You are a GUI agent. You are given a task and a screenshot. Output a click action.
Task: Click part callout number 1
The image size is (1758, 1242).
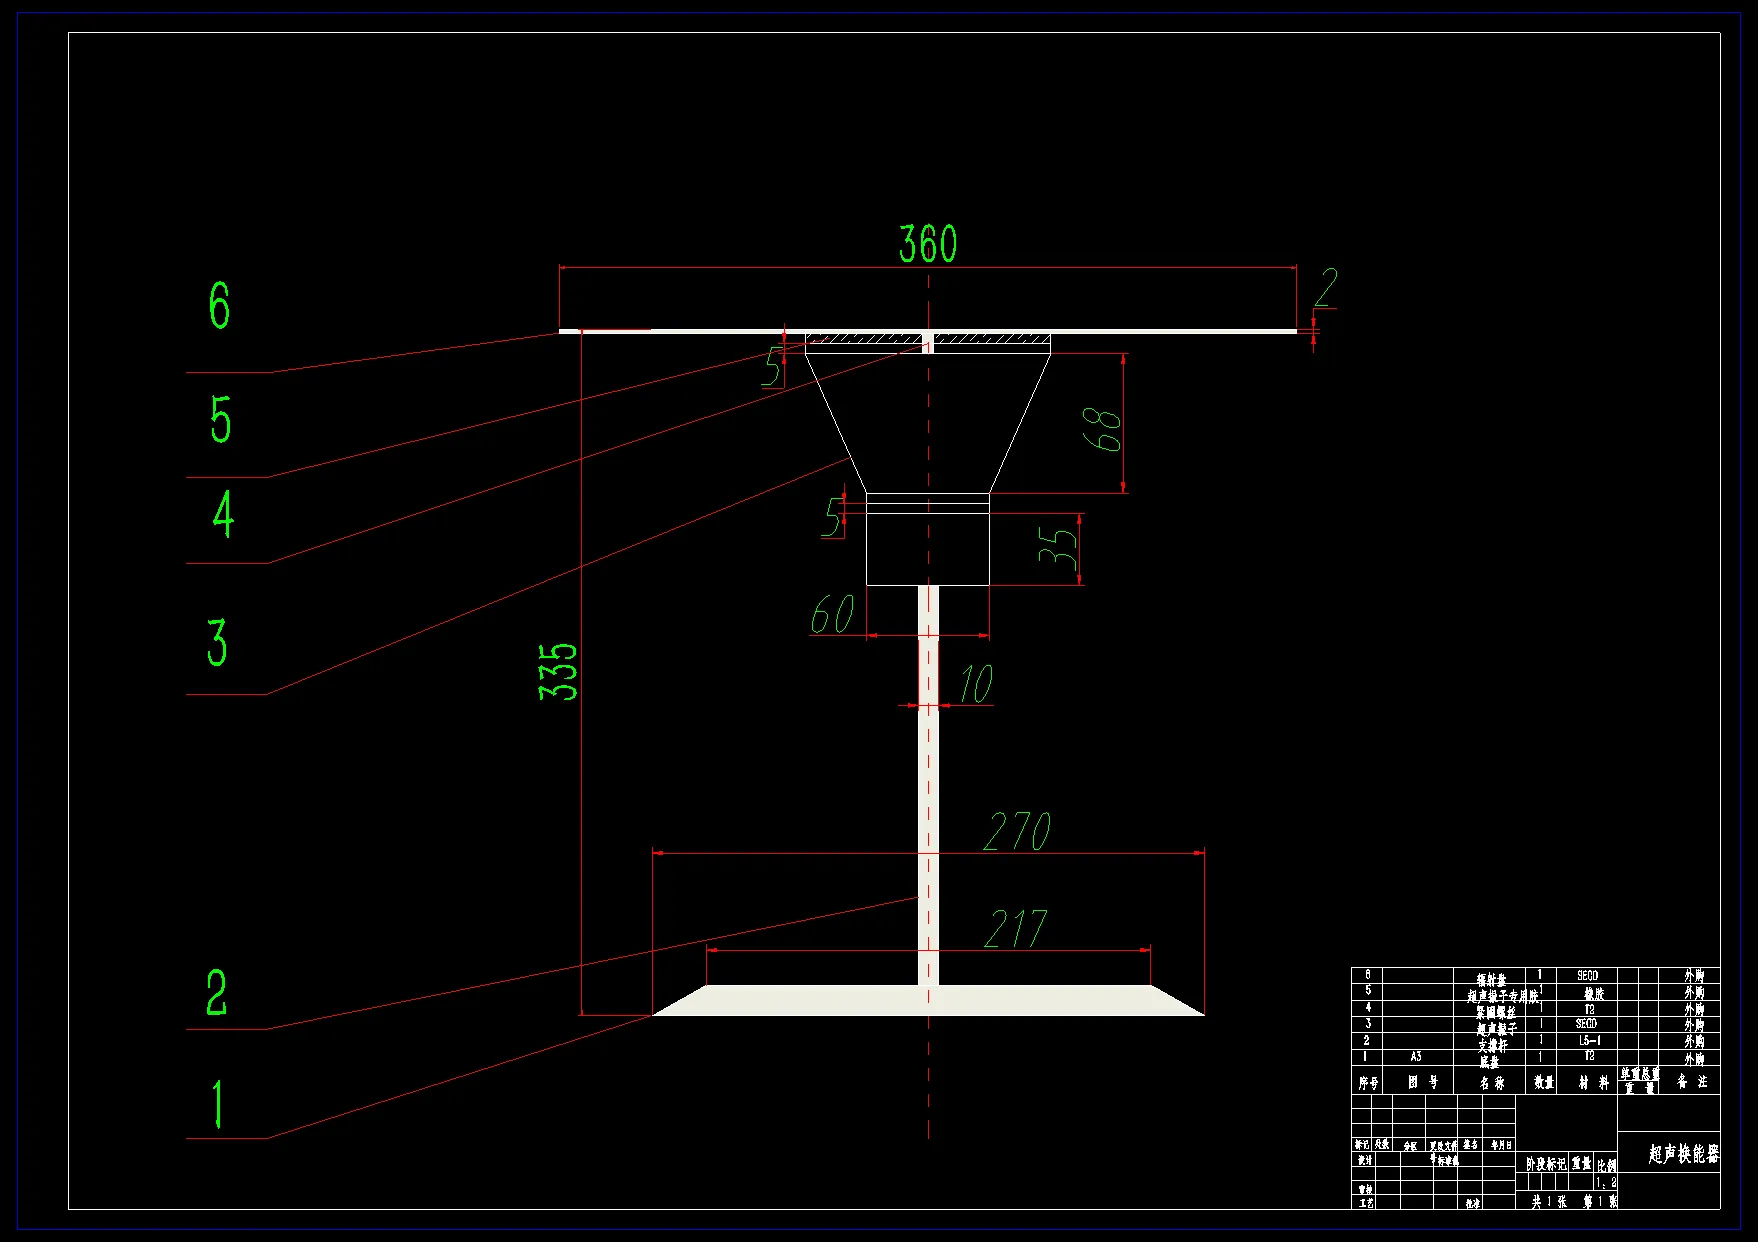click(217, 1105)
